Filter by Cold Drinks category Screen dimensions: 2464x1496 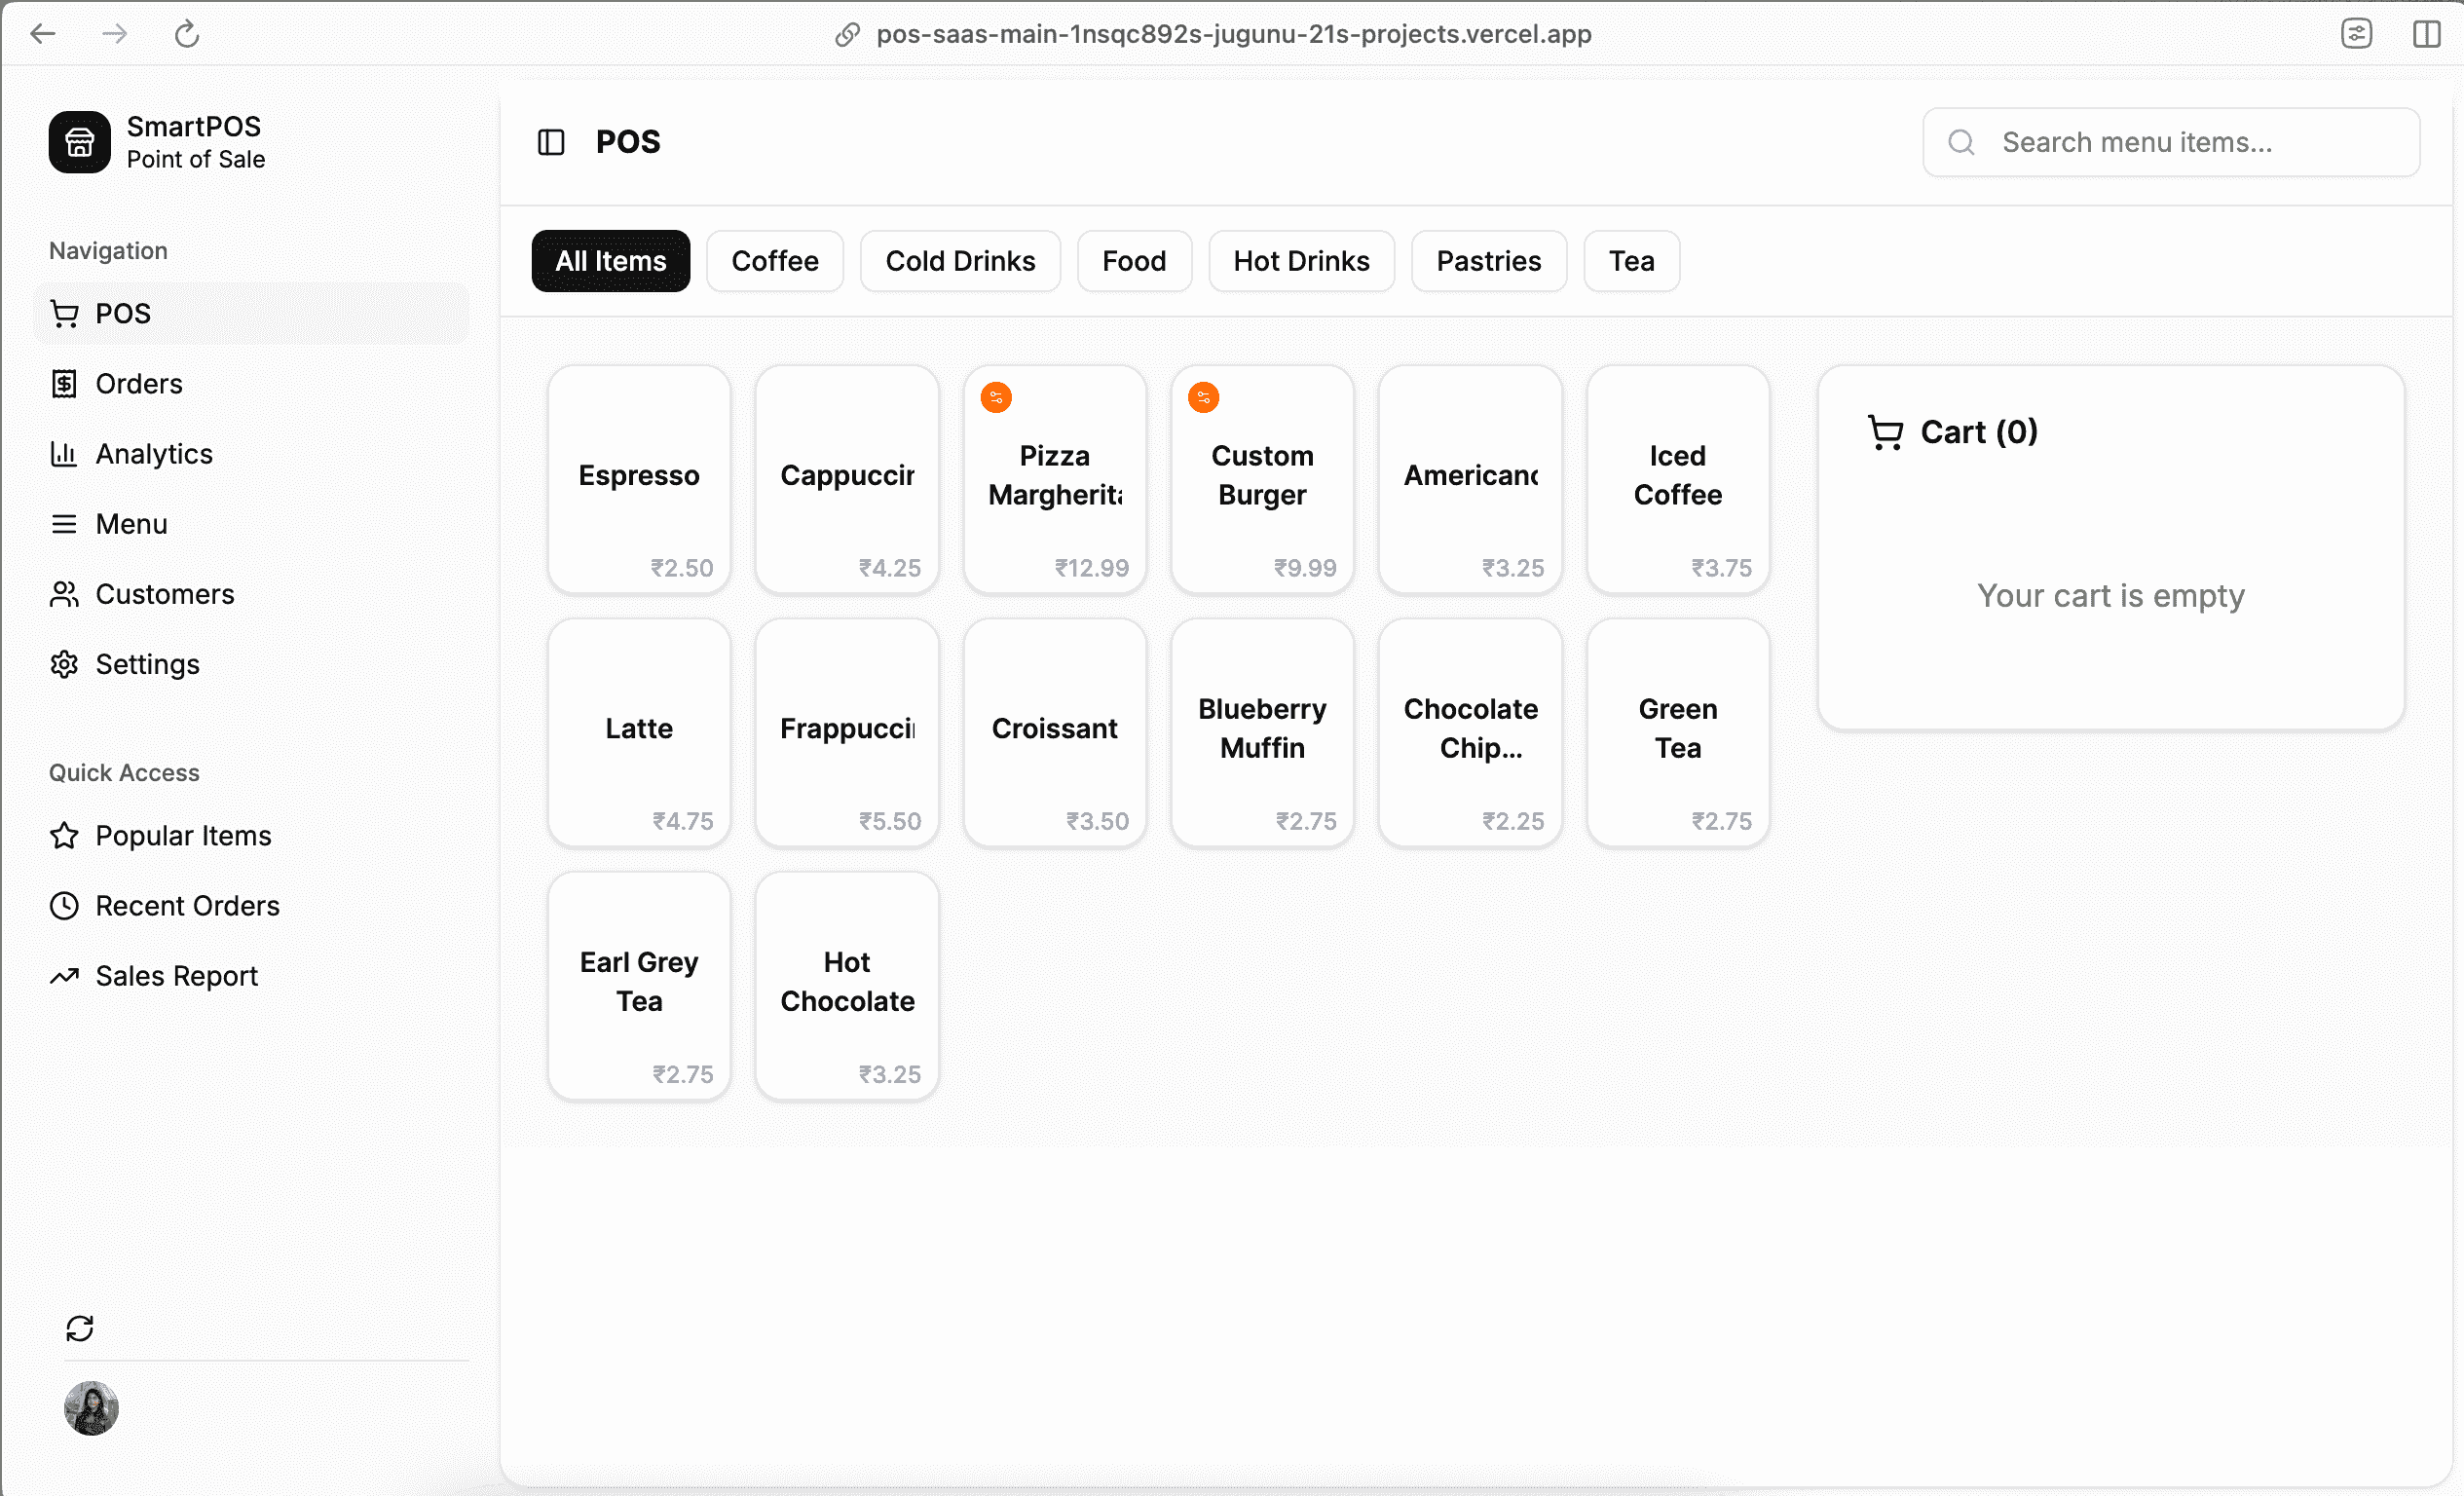[x=959, y=261]
